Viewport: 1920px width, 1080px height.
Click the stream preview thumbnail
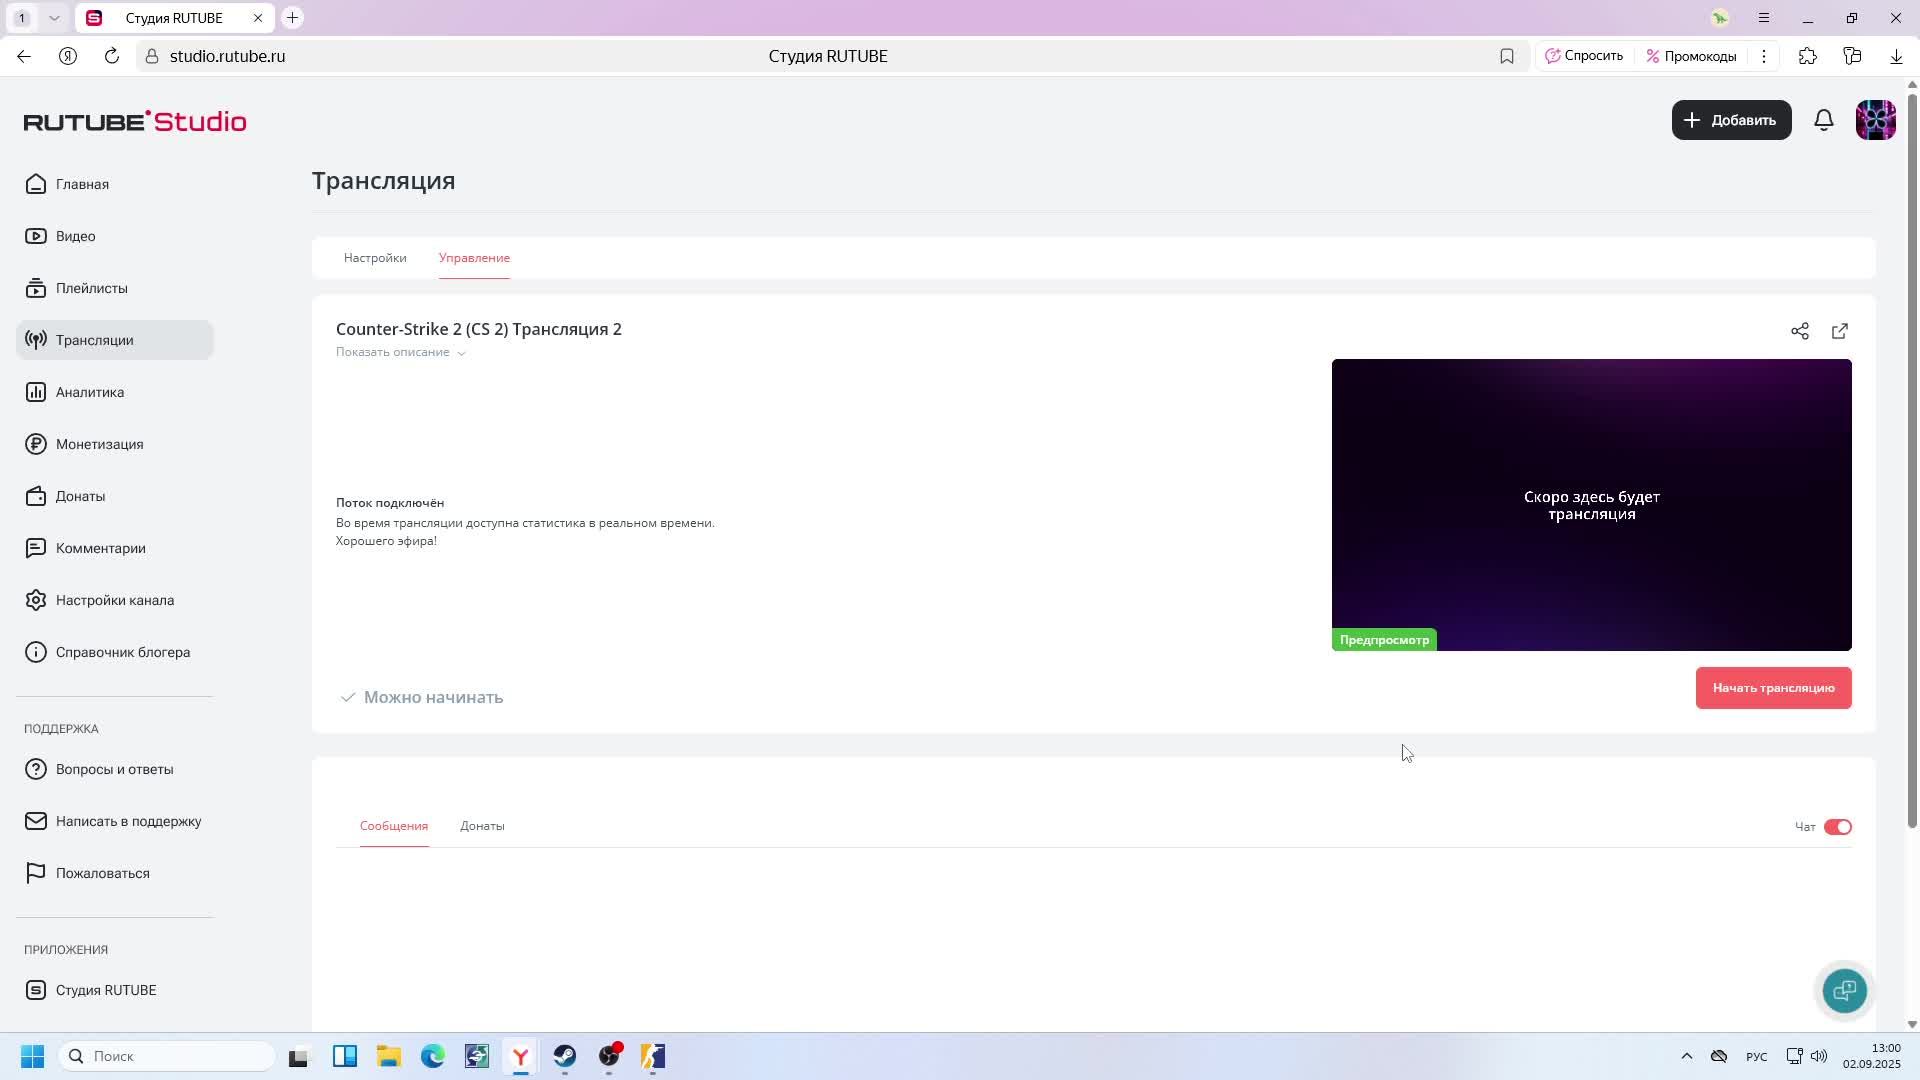1590,505
